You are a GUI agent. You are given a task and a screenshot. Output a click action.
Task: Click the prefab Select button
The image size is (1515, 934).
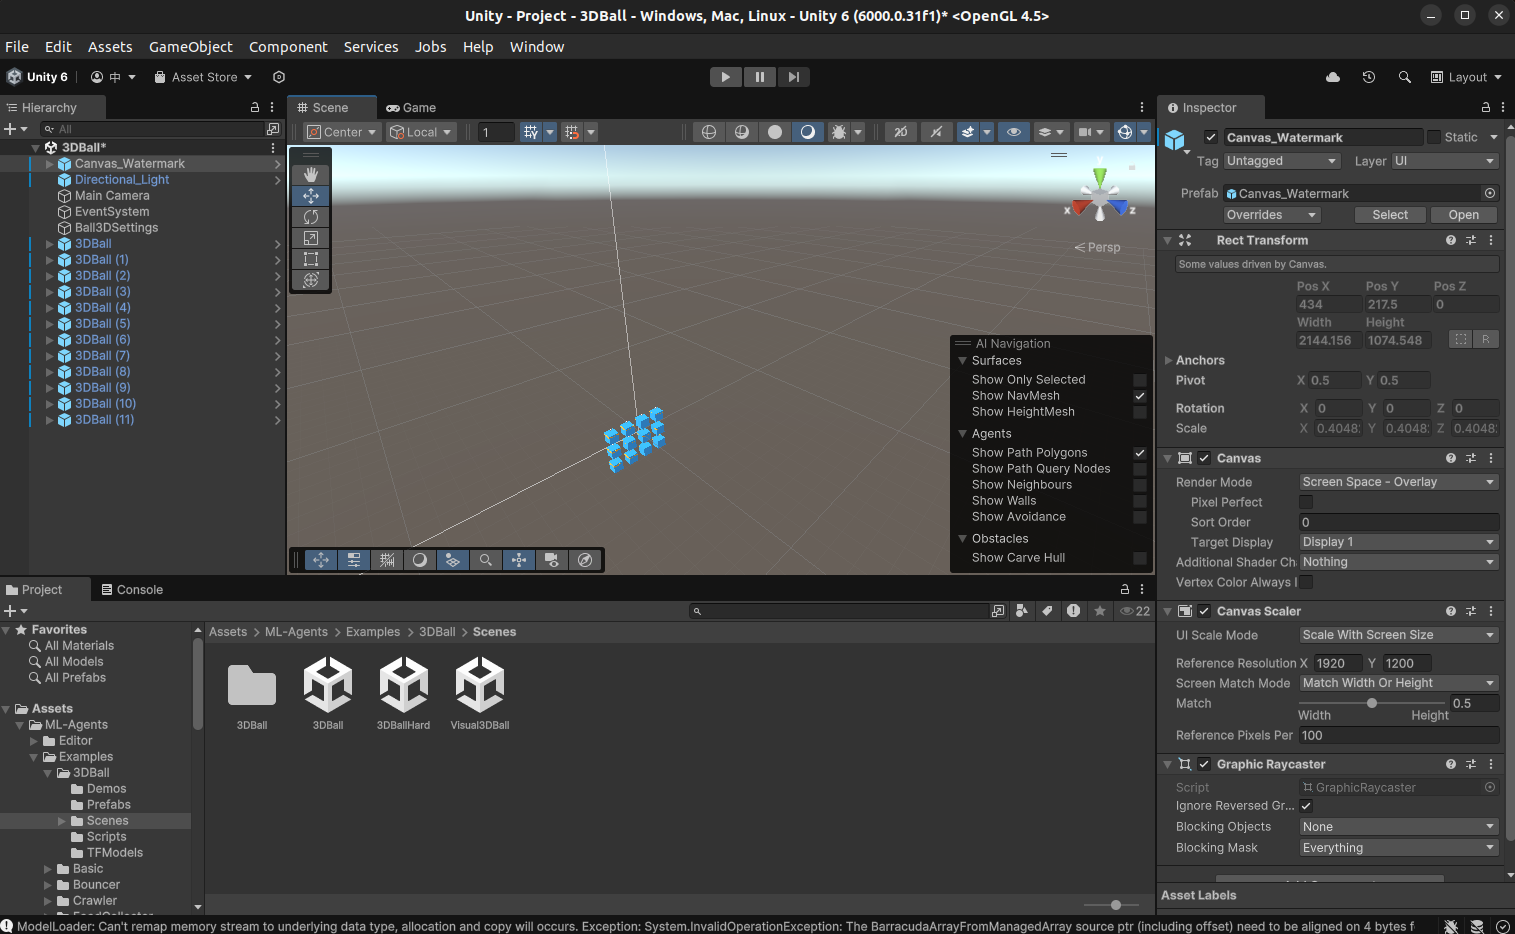pyautogui.click(x=1390, y=215)
